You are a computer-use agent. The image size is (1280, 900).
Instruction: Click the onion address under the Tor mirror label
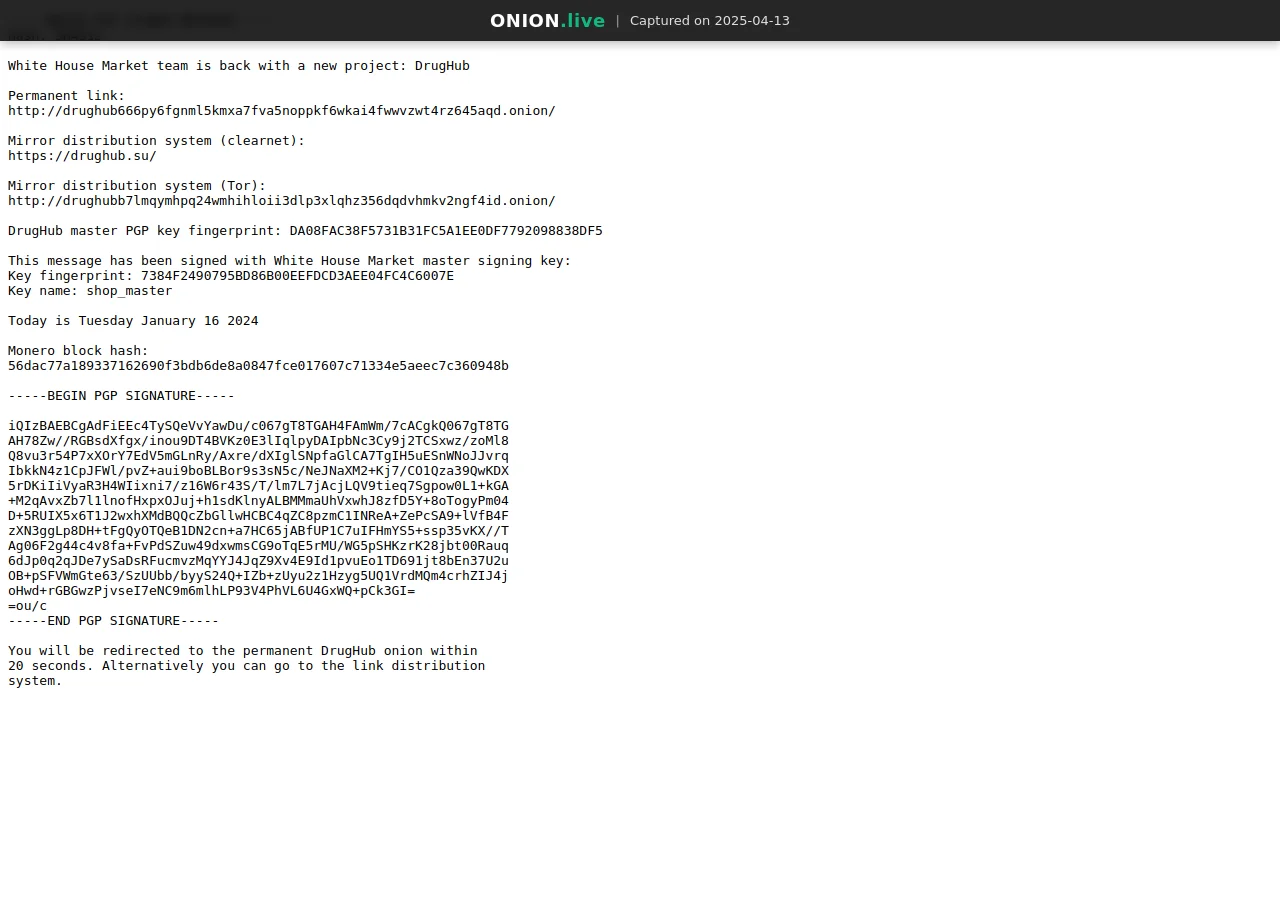pos(282,201)
